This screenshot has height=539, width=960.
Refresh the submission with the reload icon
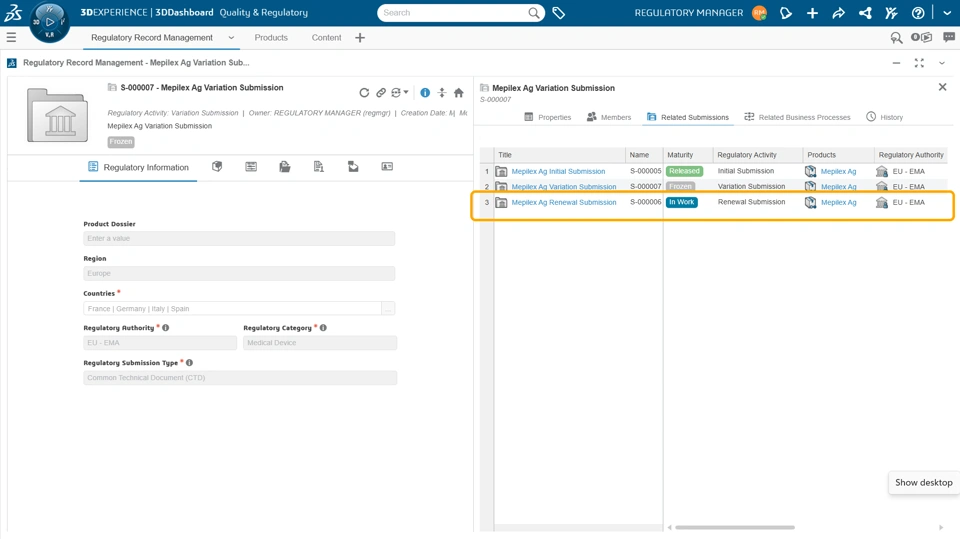(x=364, y=93)
